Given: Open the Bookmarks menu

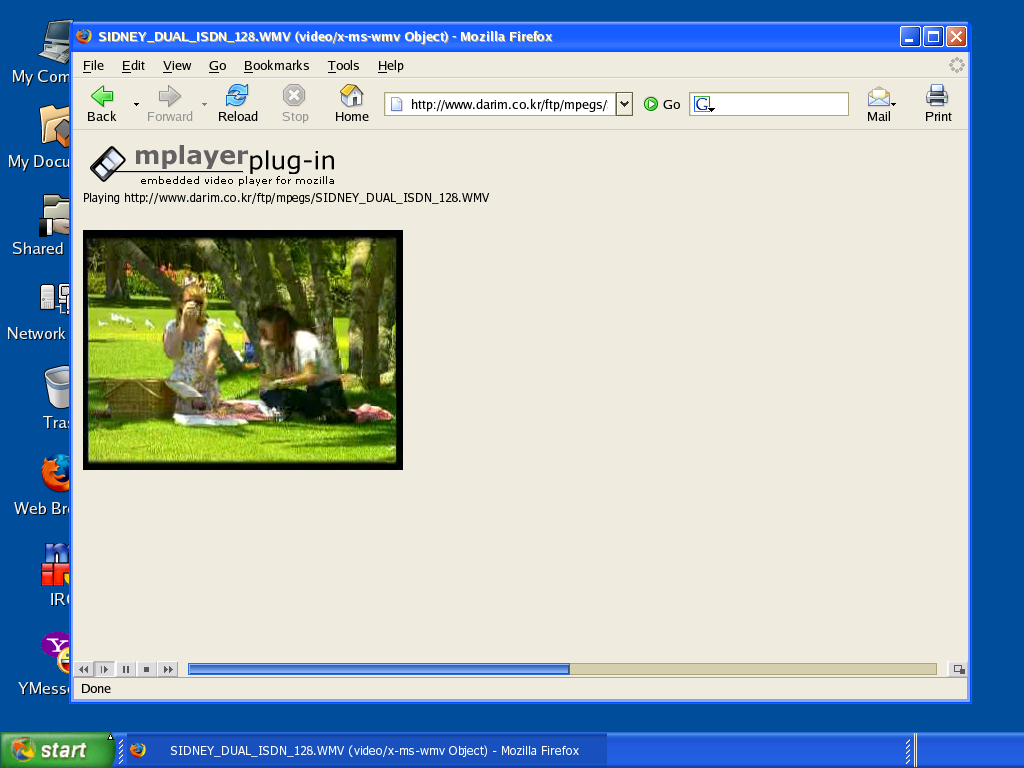Looking at the screenshot, I should coord(276,65).
